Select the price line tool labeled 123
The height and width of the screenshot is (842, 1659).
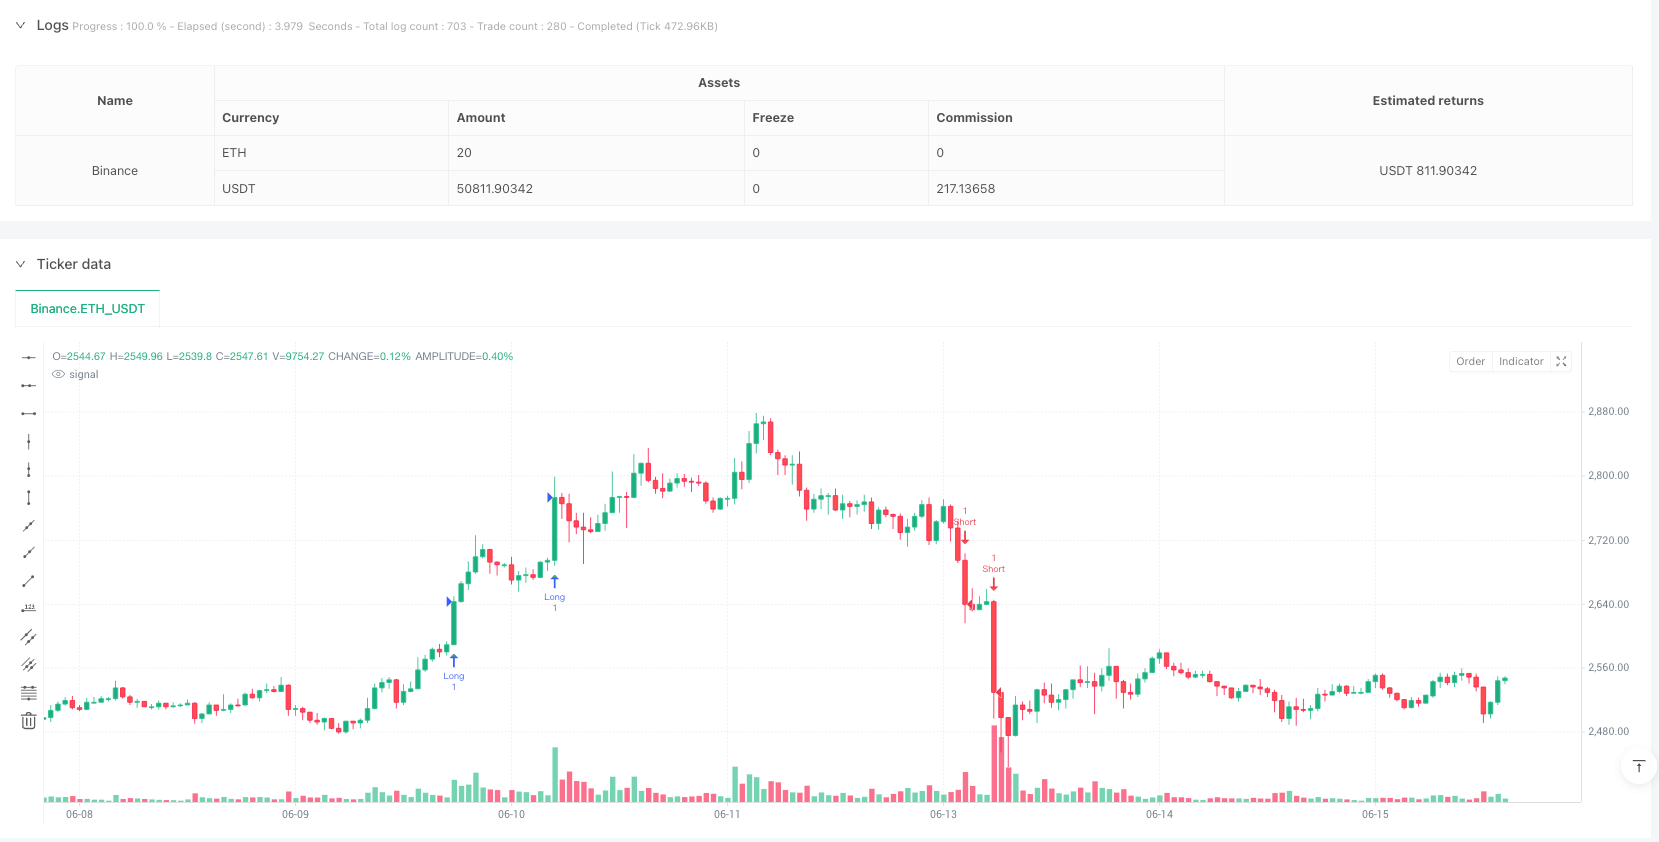[28, 608]
